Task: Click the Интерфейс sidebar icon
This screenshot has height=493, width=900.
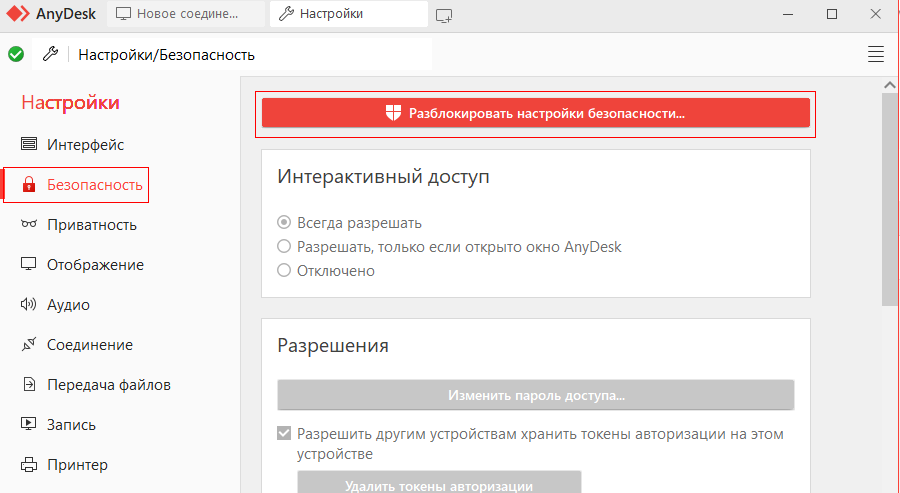Action: (x=29, y=145)
